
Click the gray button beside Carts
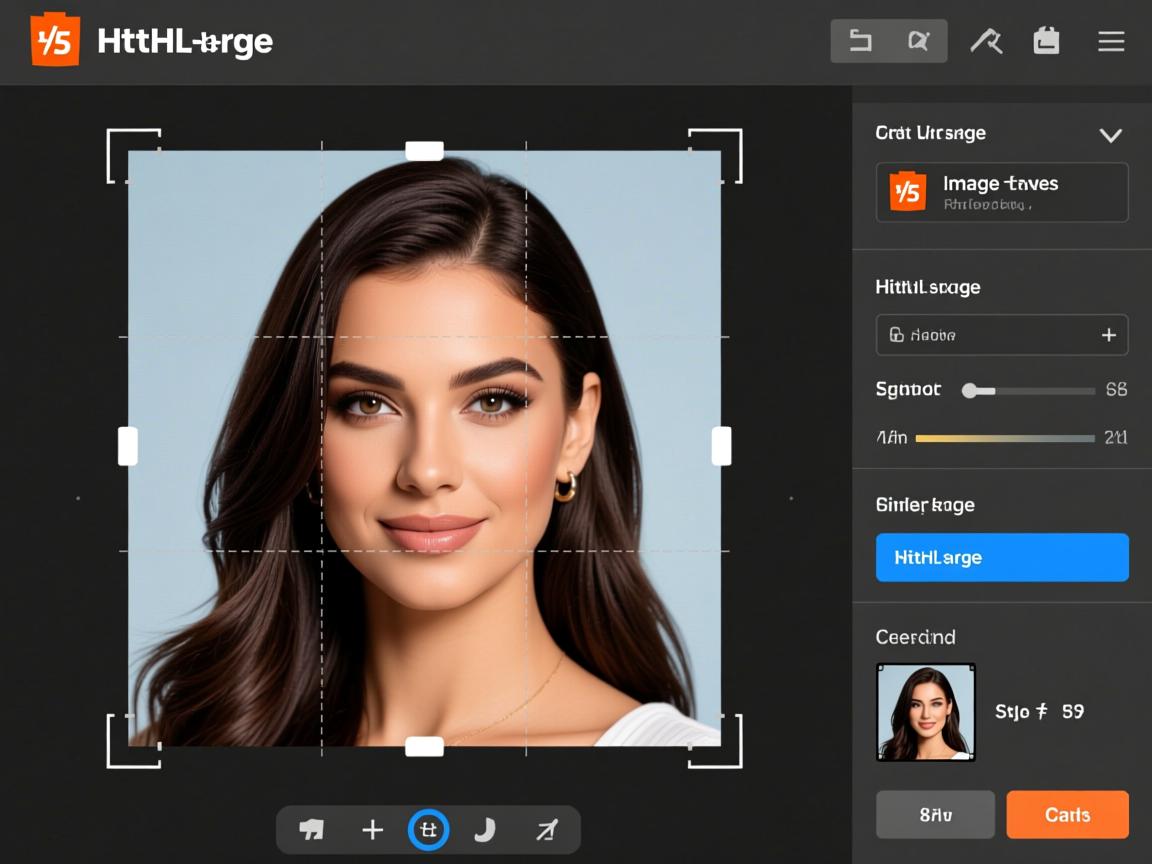tap(935, 815)
